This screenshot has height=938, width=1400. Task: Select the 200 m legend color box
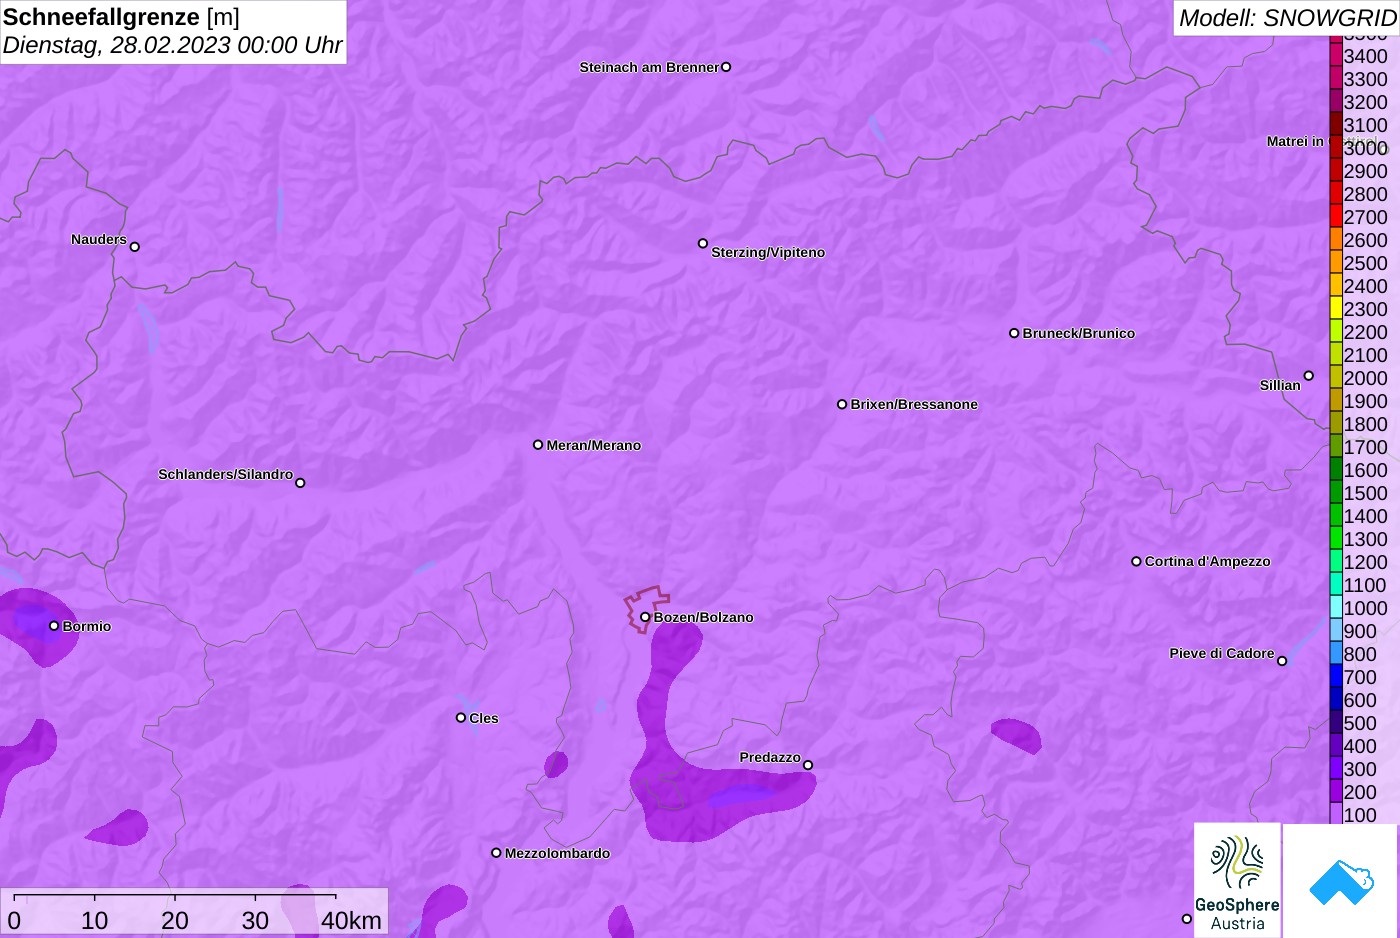click(1335, 792)
